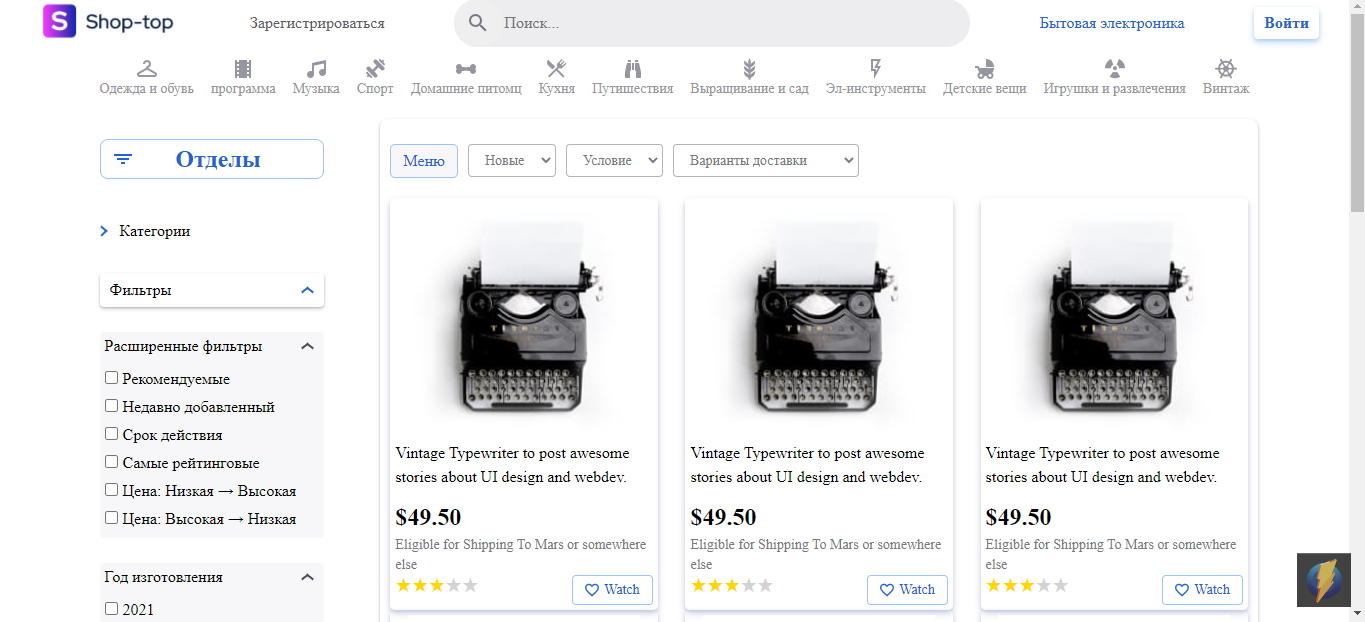Click the heart icon on second product's Watch
The height and width of the screenshot is (622, 1365).
tap(886, 590)
